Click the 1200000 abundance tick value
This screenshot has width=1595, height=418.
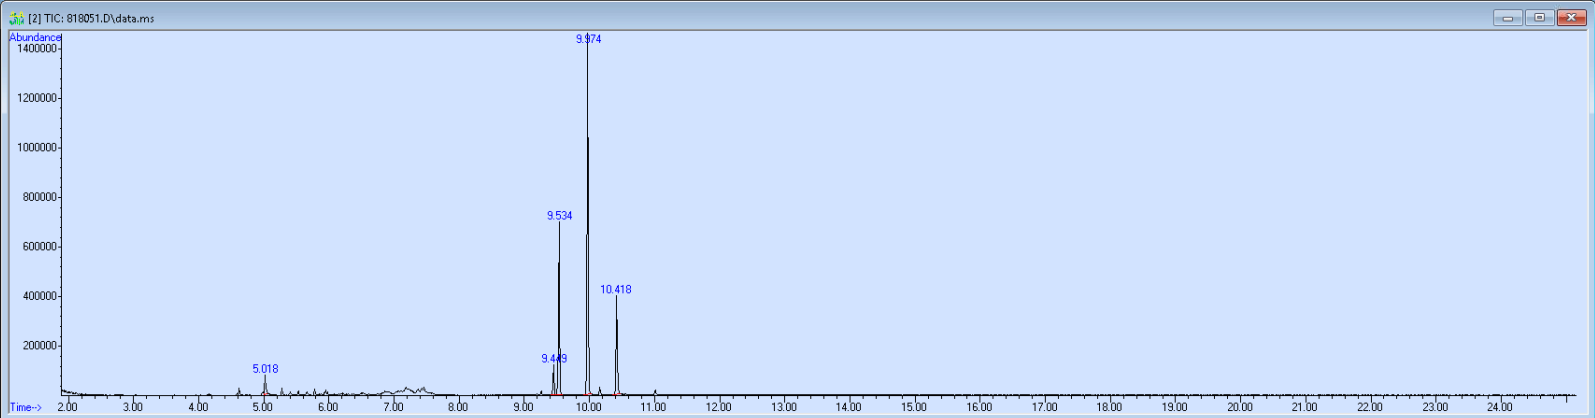tap(35, 98)
